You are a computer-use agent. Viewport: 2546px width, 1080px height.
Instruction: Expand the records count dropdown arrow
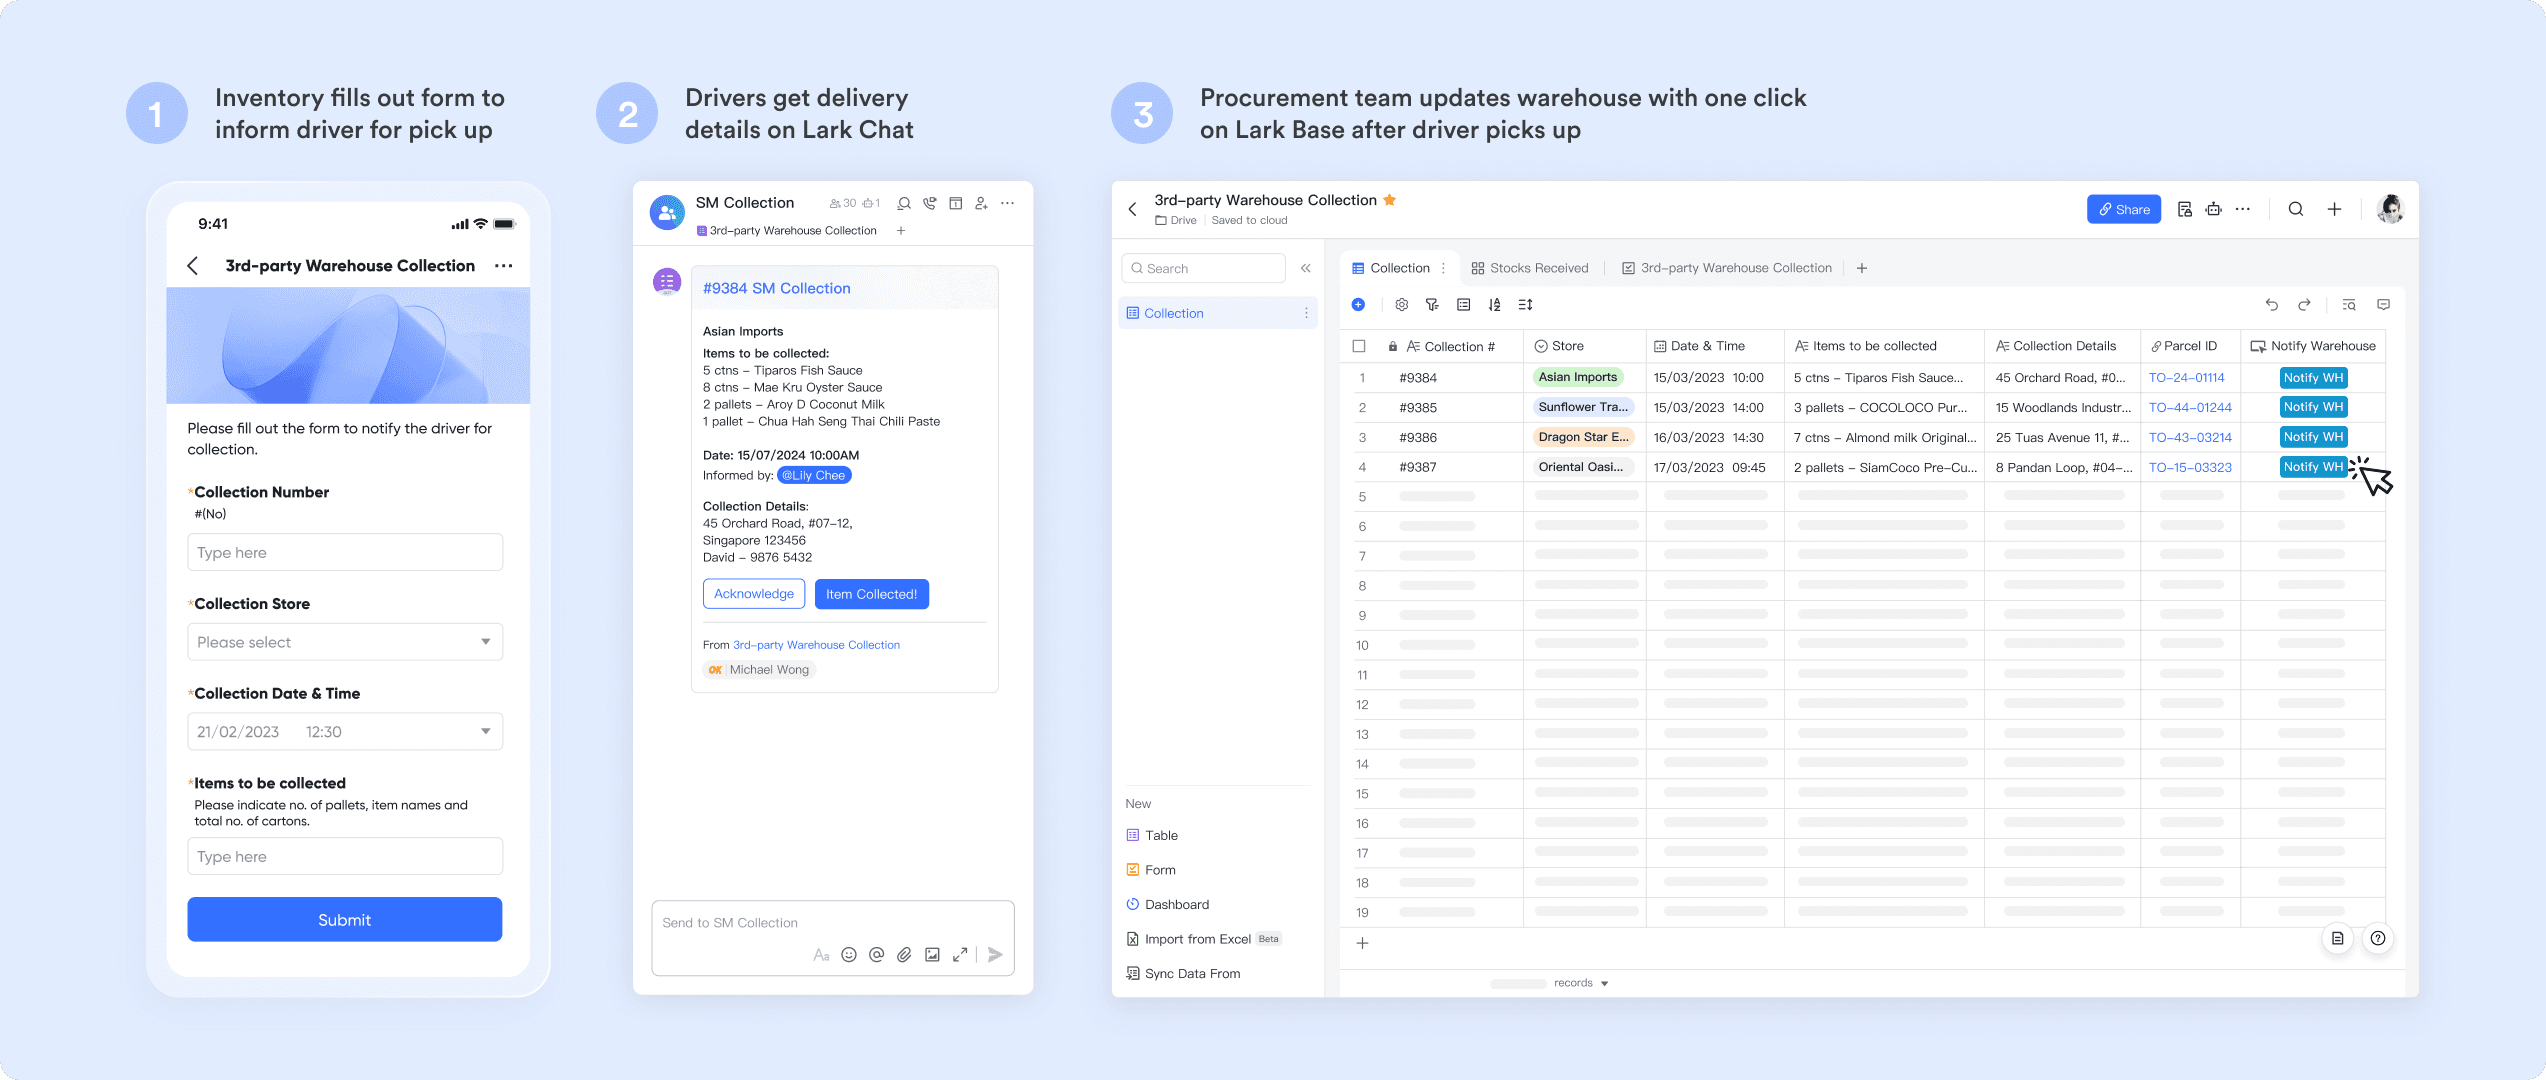click(1605, 984)
